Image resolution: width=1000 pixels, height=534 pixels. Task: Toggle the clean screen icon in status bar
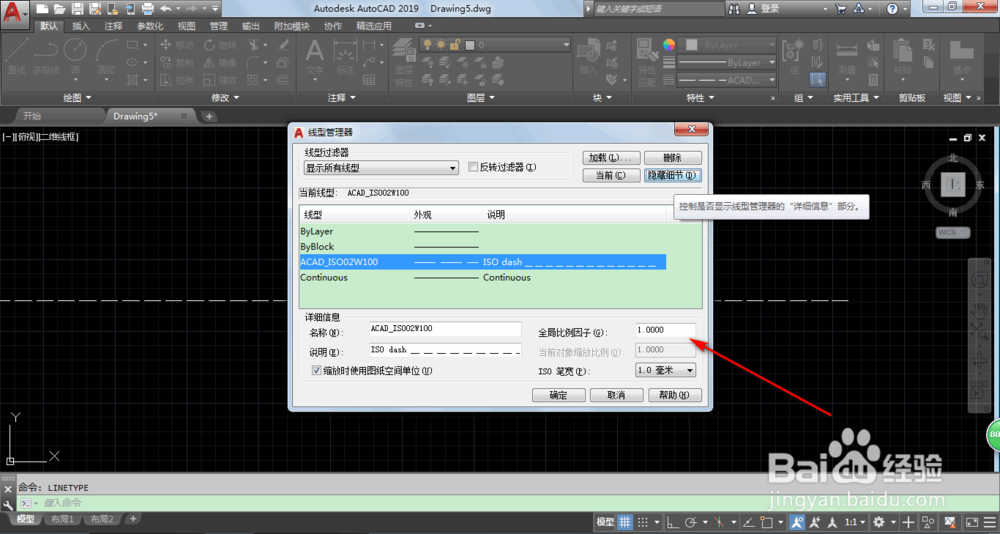972,522
